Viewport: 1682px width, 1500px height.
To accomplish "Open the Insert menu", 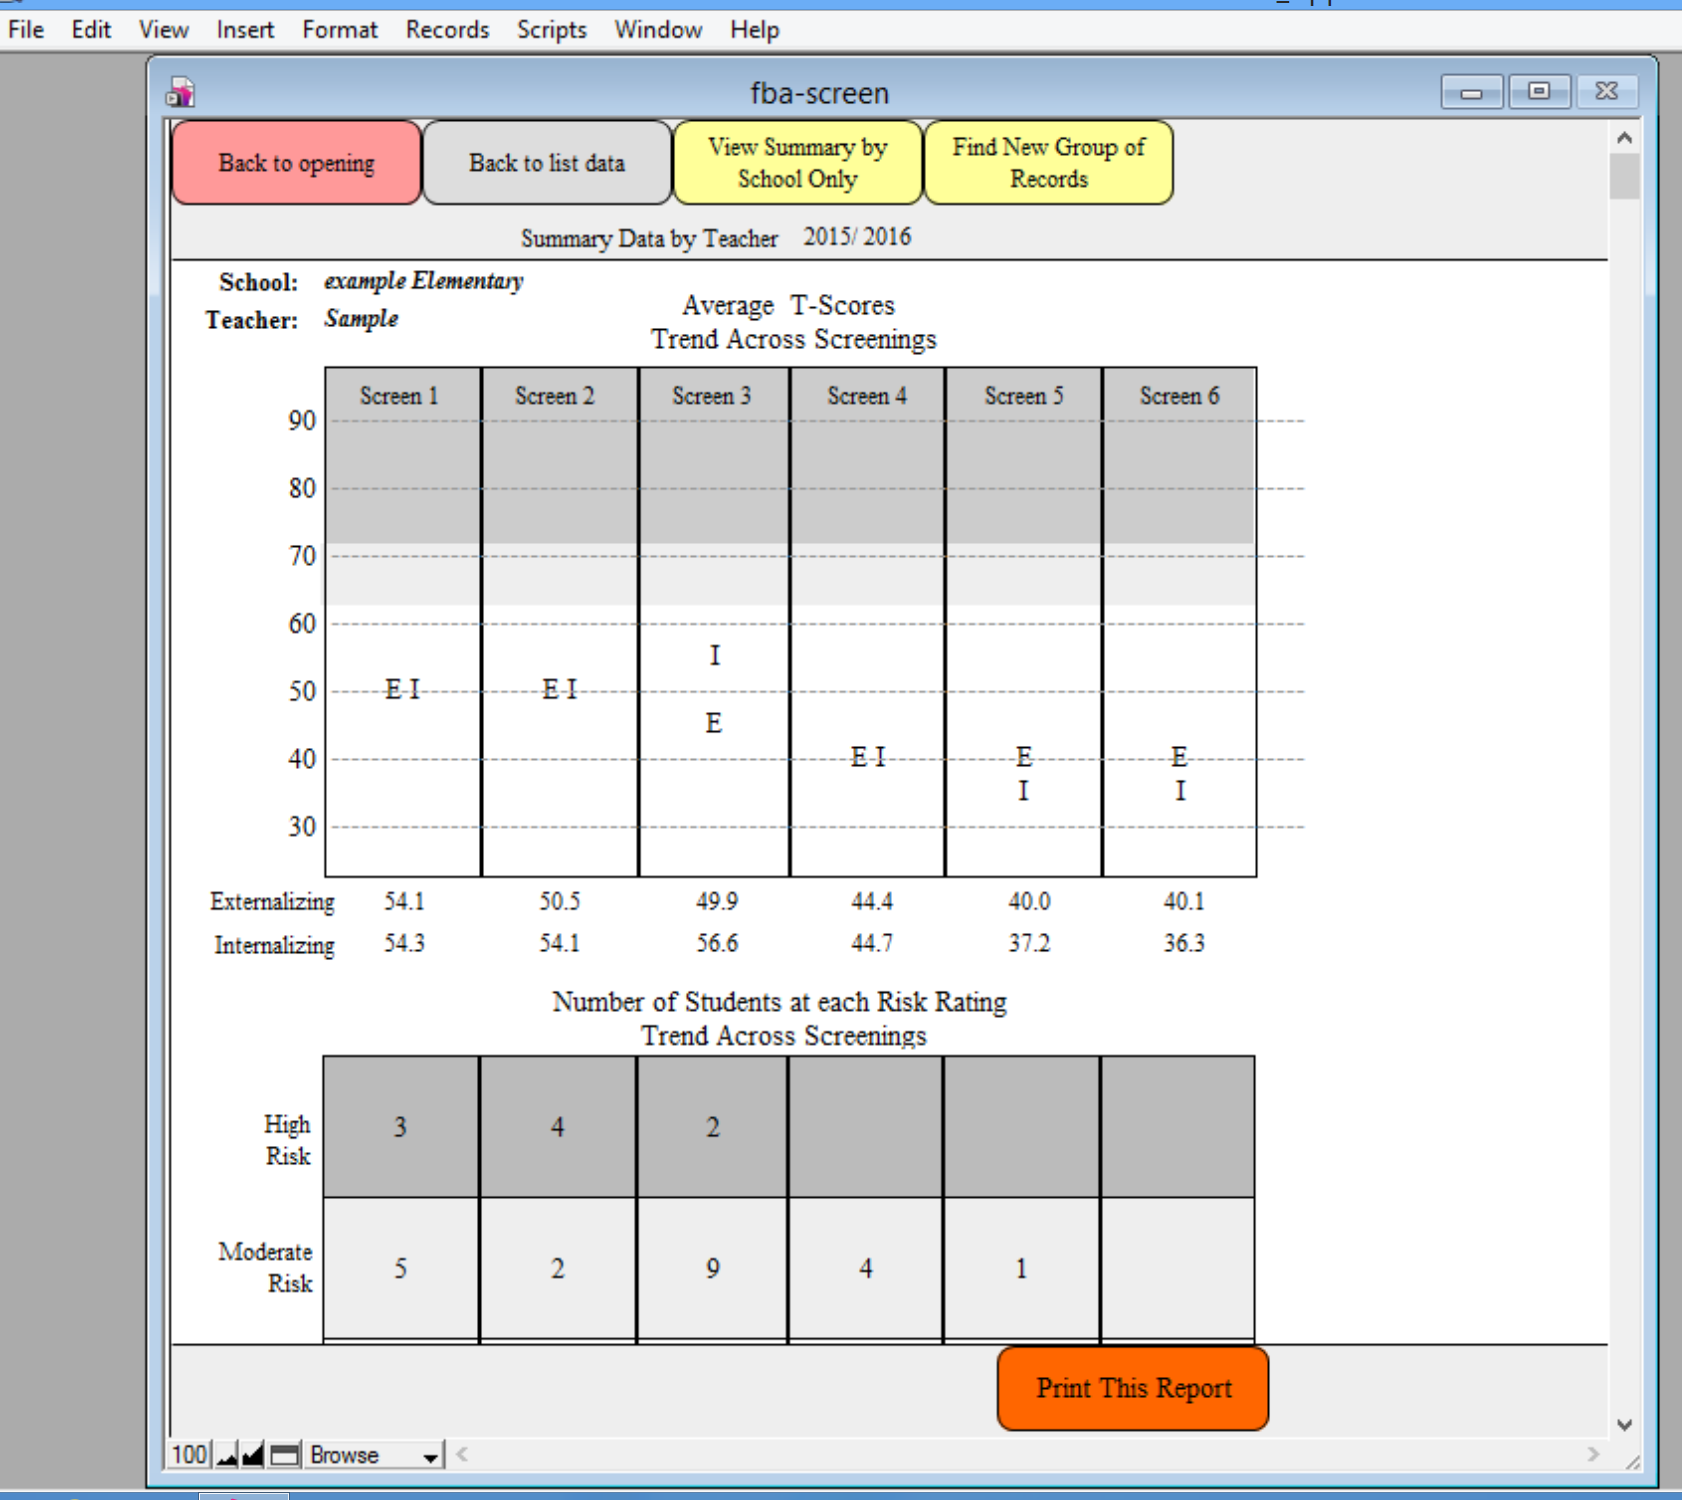I will (x=245, y=29).
